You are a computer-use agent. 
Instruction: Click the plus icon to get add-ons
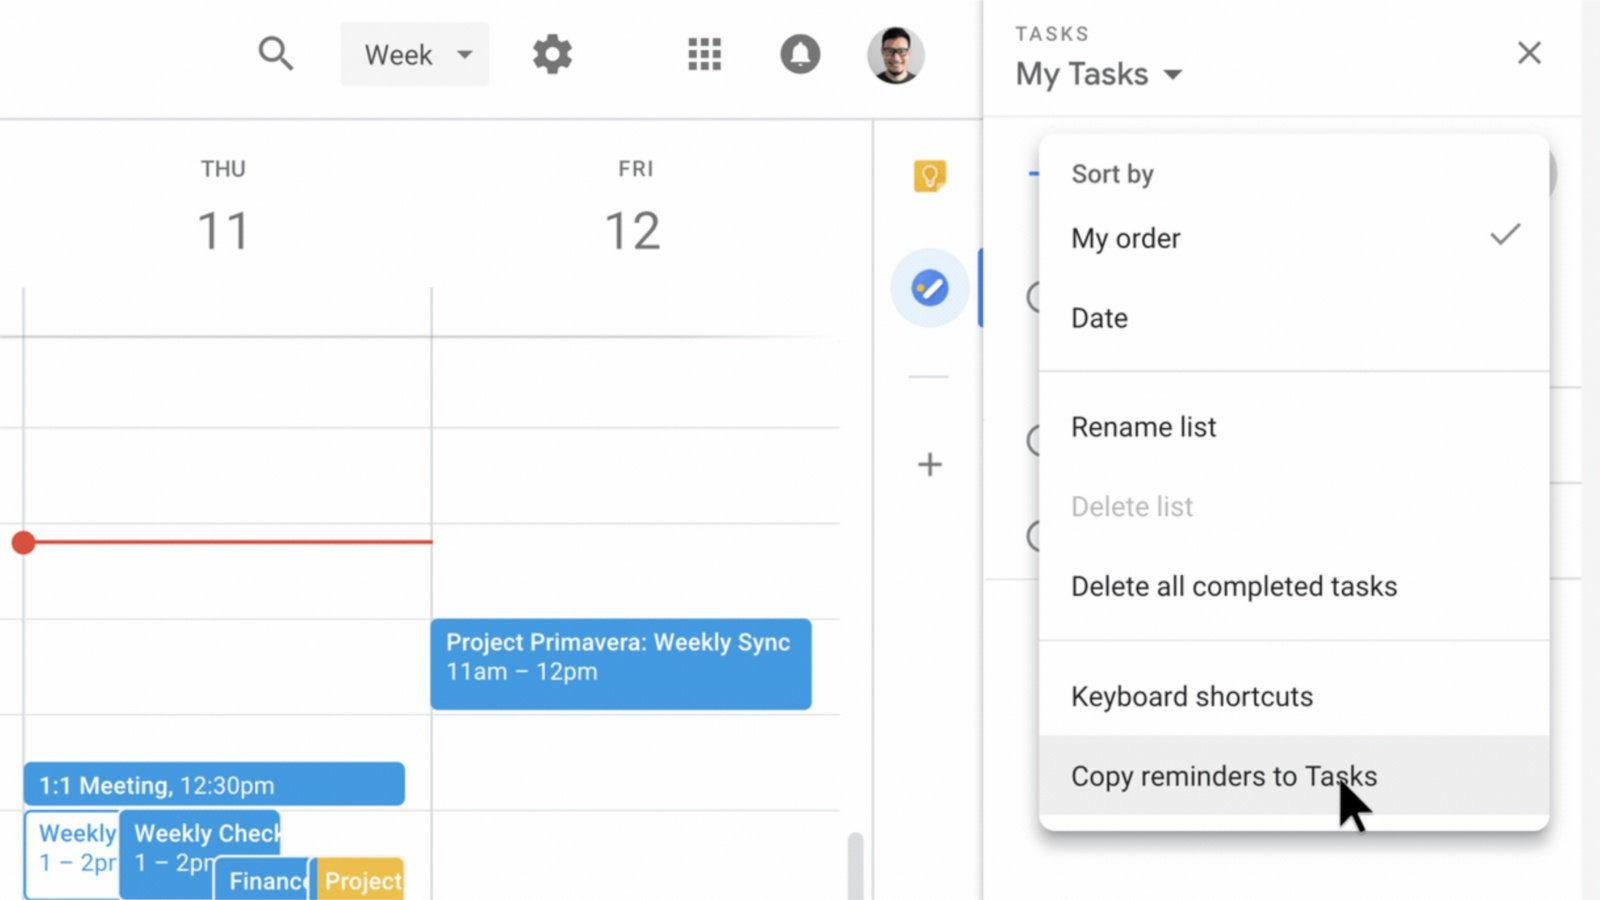[929, 465]
